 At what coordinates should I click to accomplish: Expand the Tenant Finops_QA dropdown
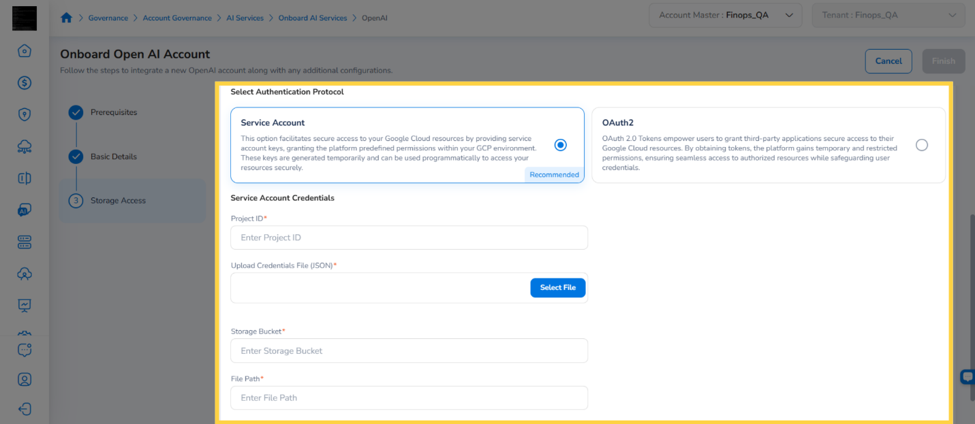889,16
